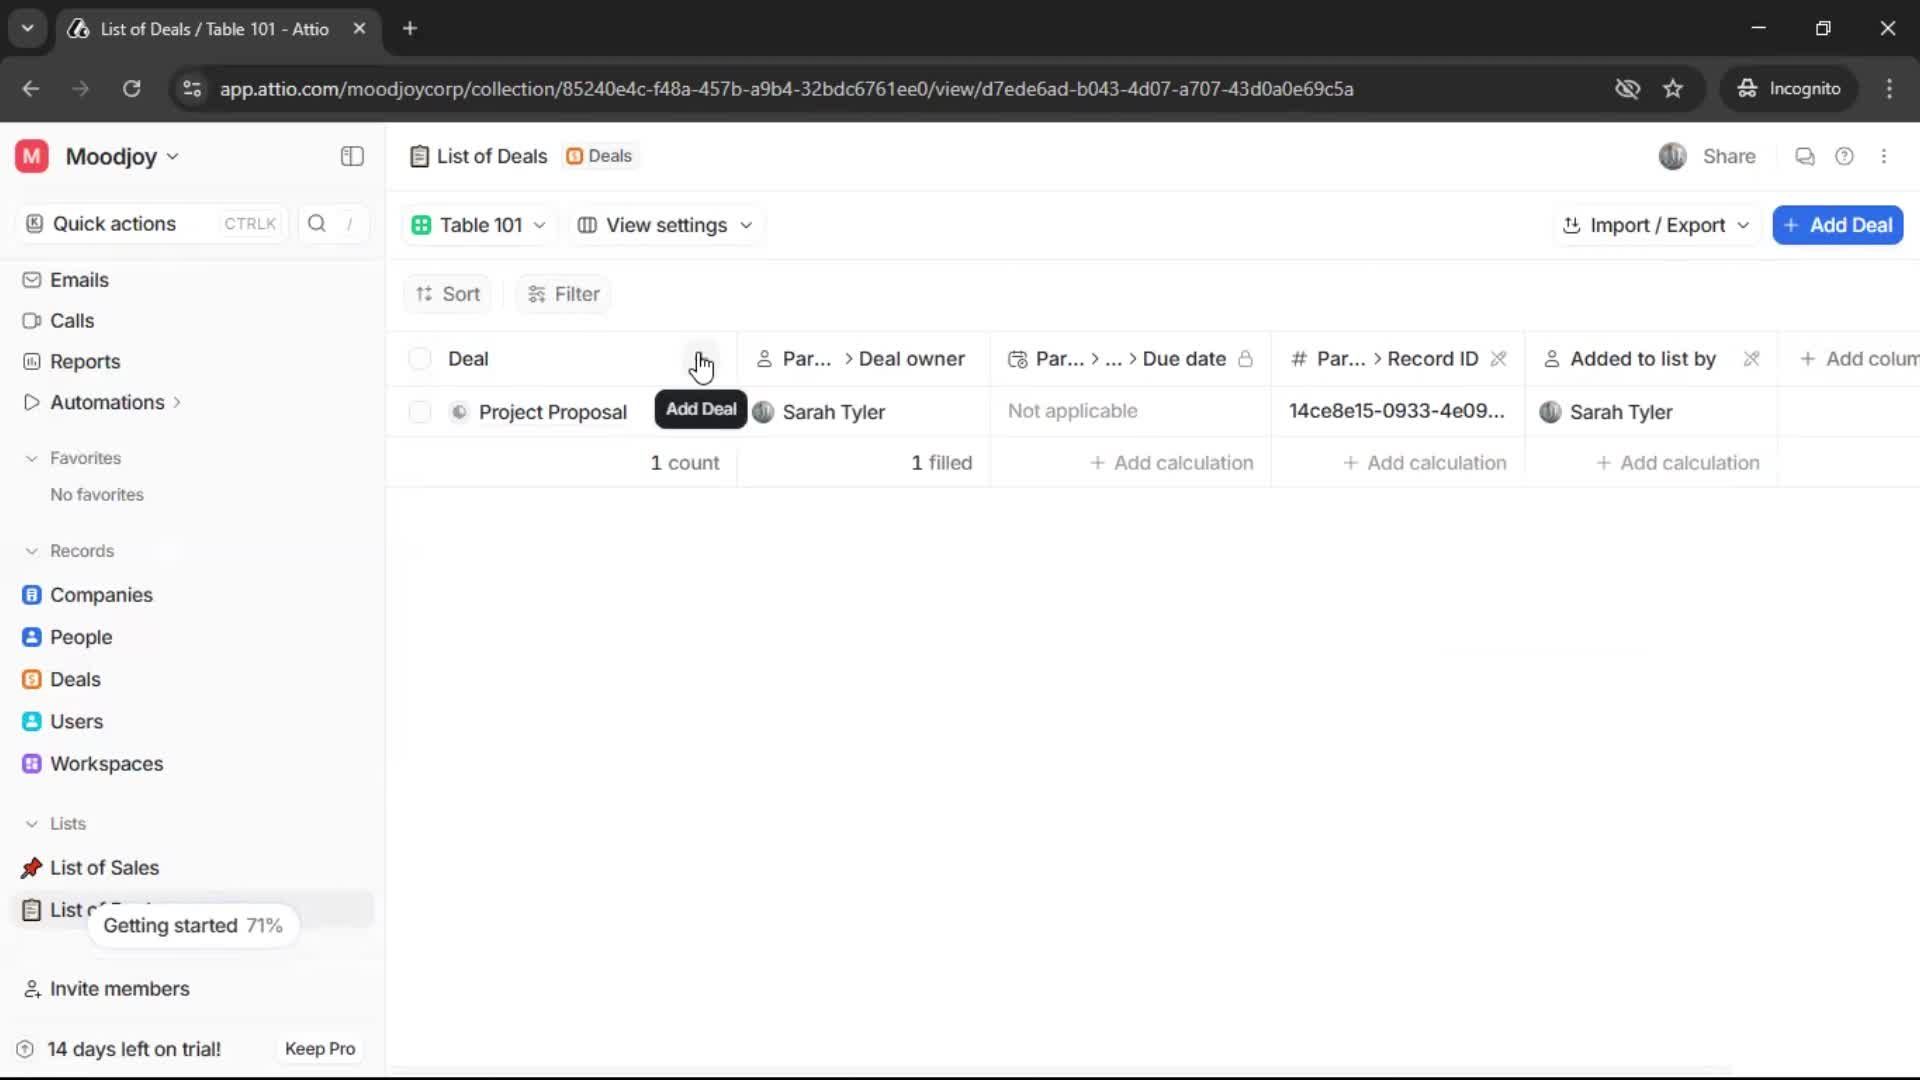
Task: Open the three-dot more options menu
Action: coord(1885,156)
